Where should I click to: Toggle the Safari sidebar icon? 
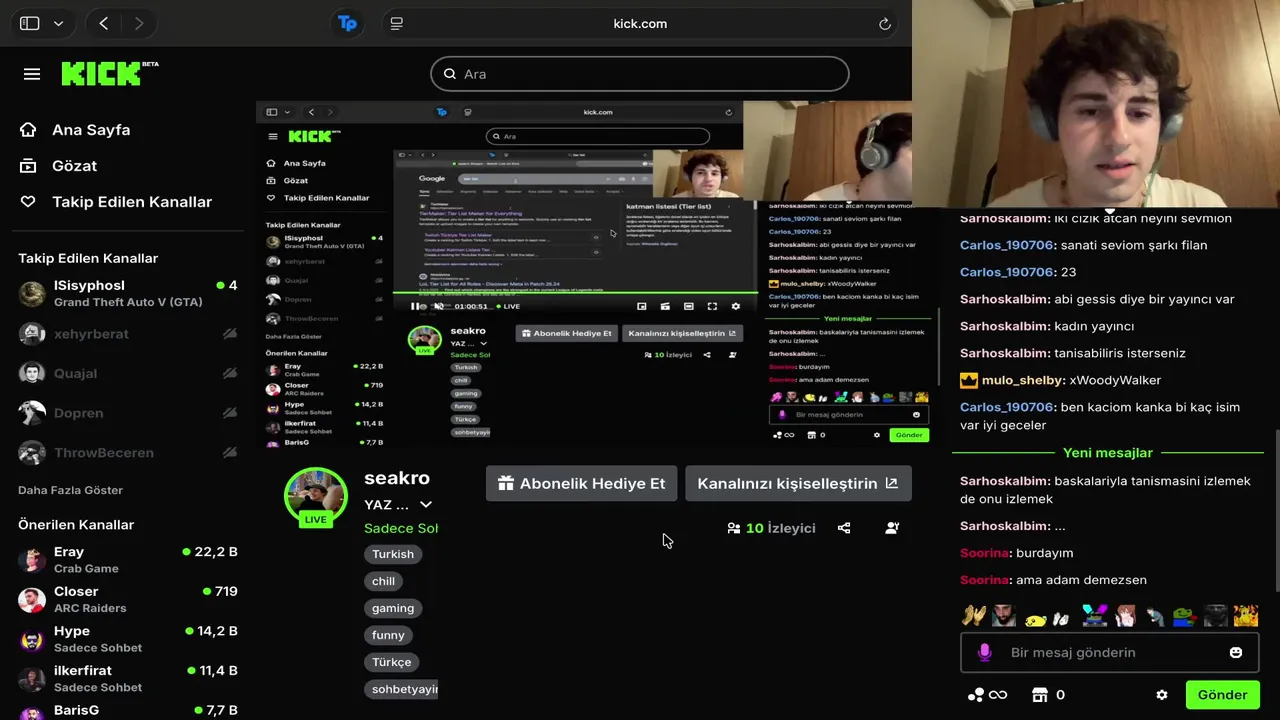[30, 23]
